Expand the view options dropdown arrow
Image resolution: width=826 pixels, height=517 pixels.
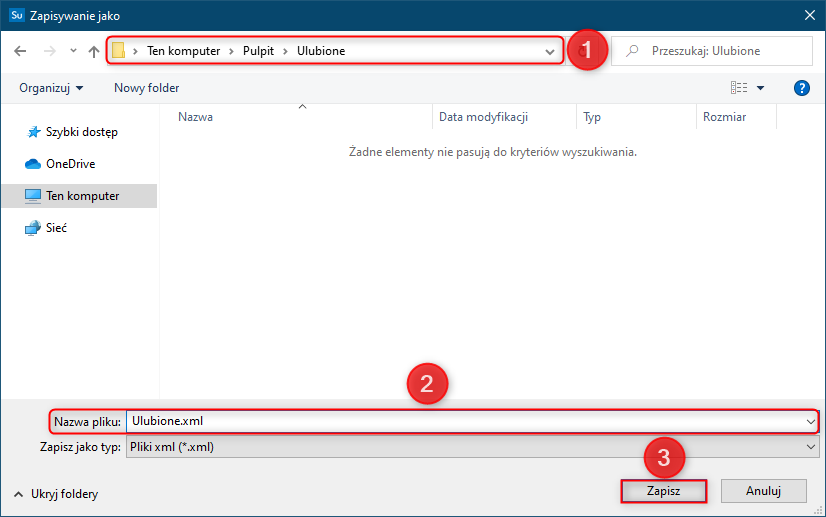[x=760, y=88]
